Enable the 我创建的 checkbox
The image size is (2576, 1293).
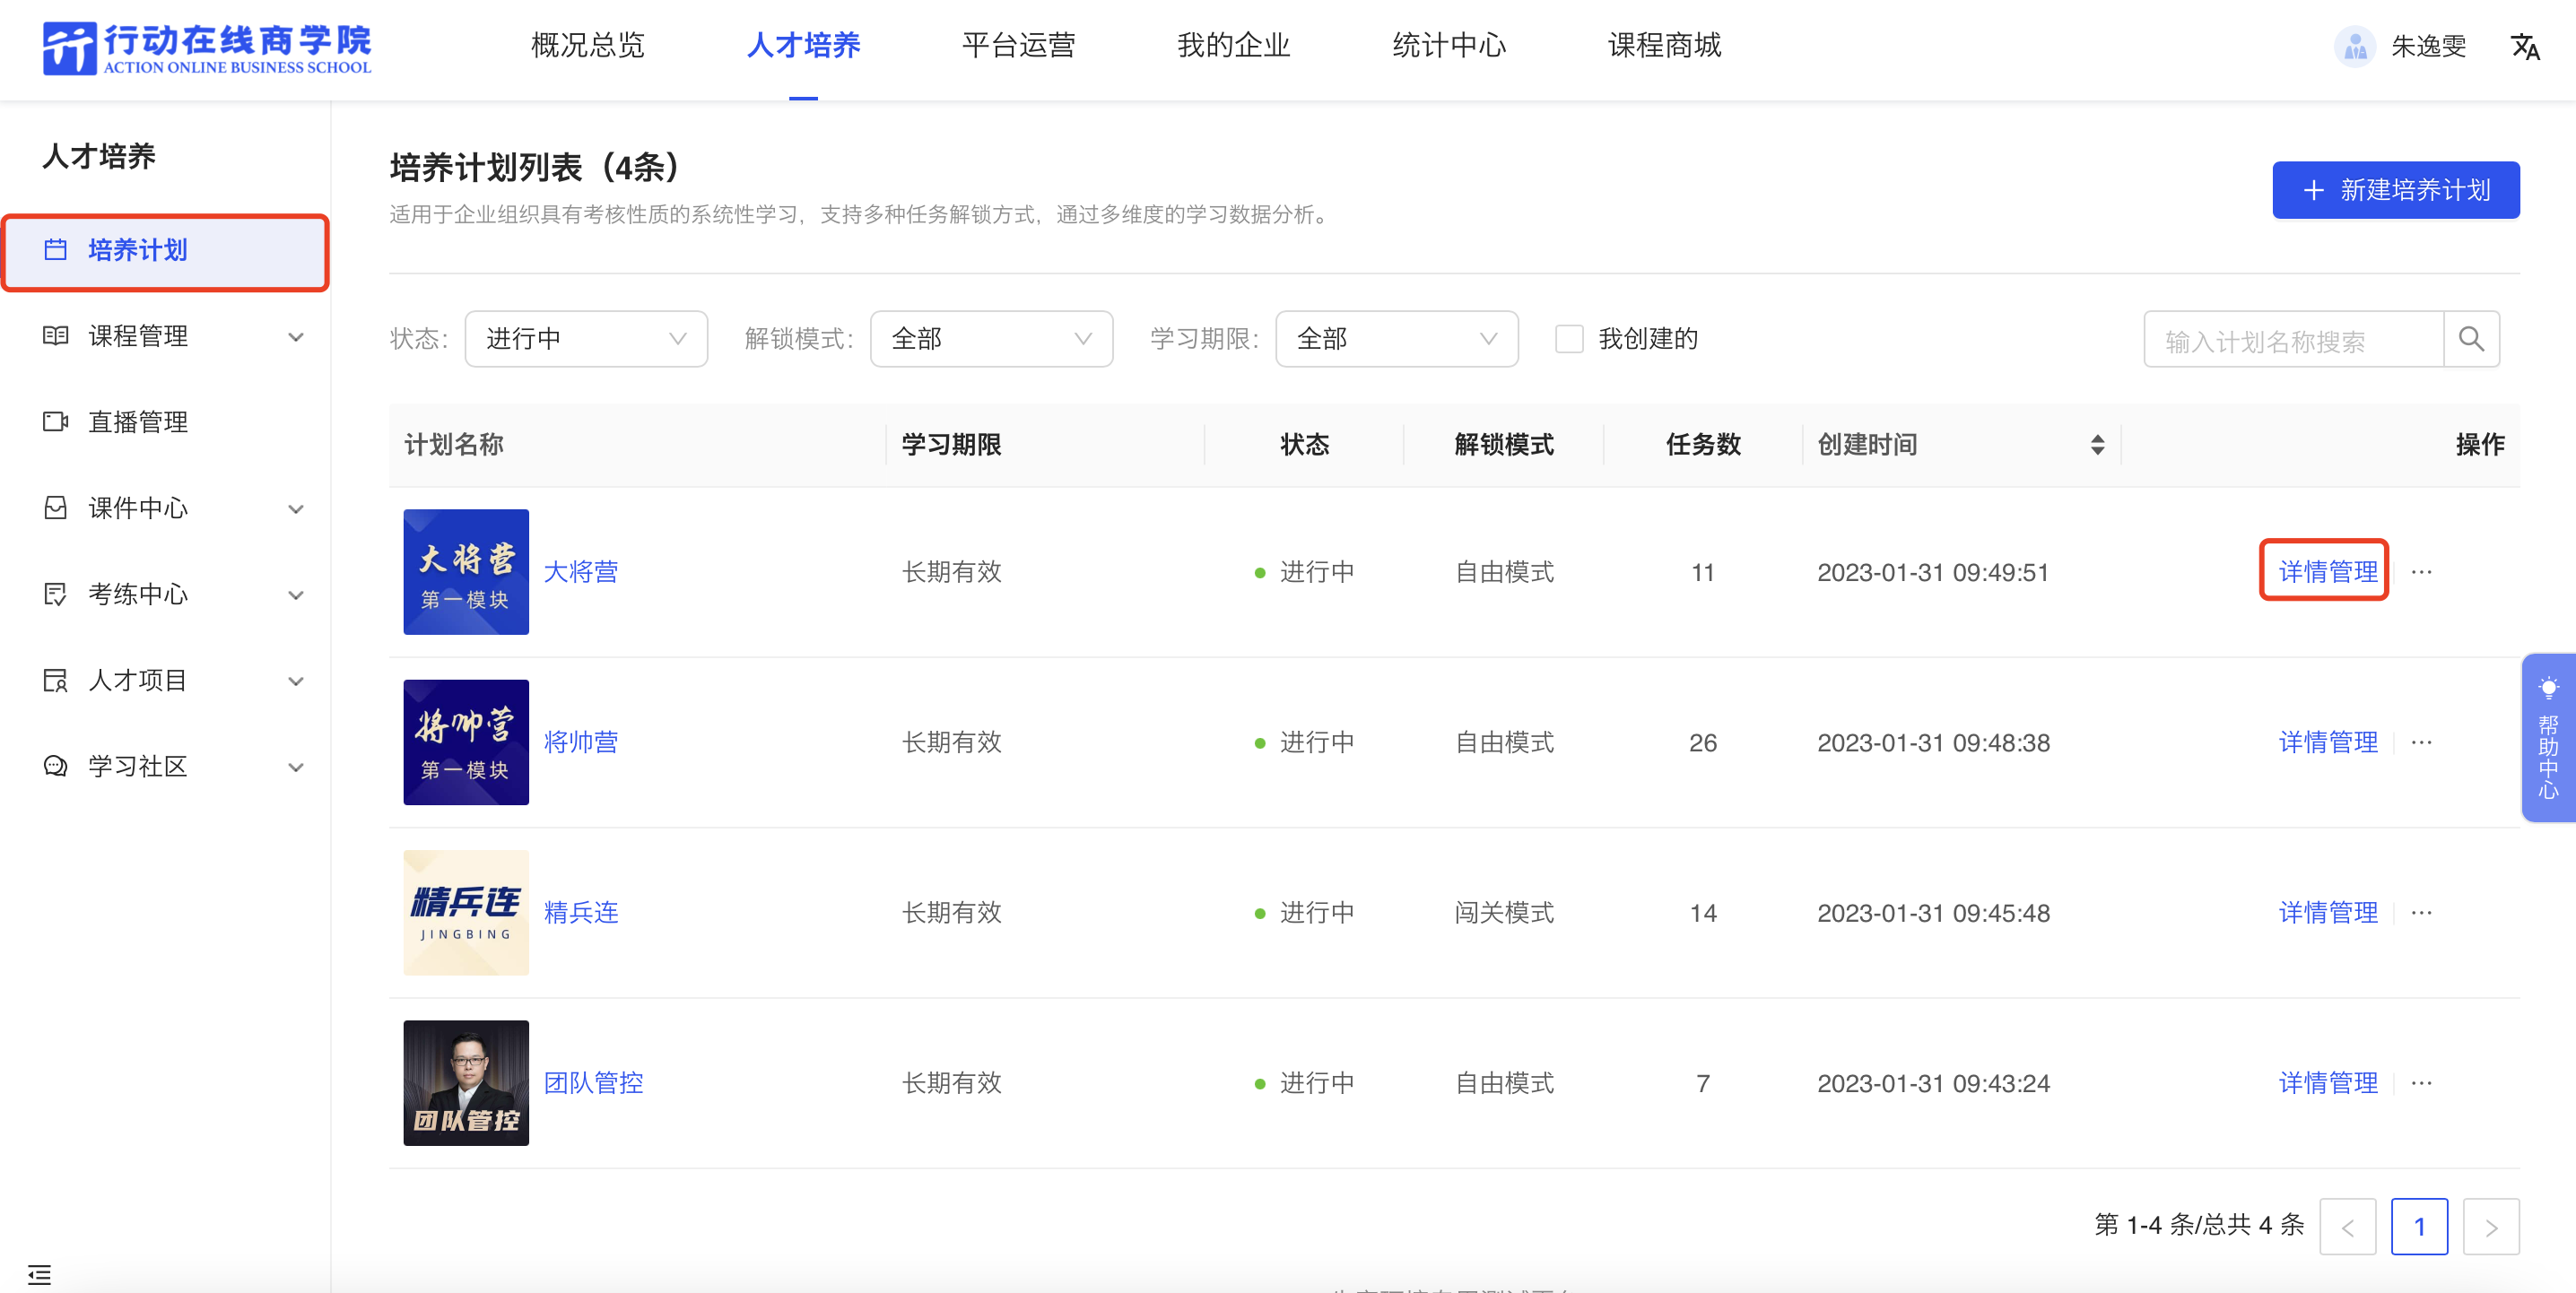(1569, 339)
